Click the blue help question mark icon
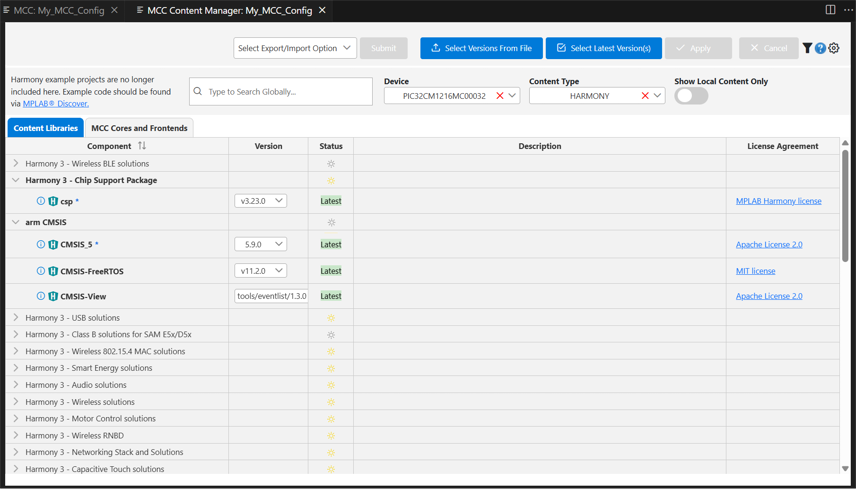Image resolution: width=856 pixels, height=489 pixels. coord(820,48)
